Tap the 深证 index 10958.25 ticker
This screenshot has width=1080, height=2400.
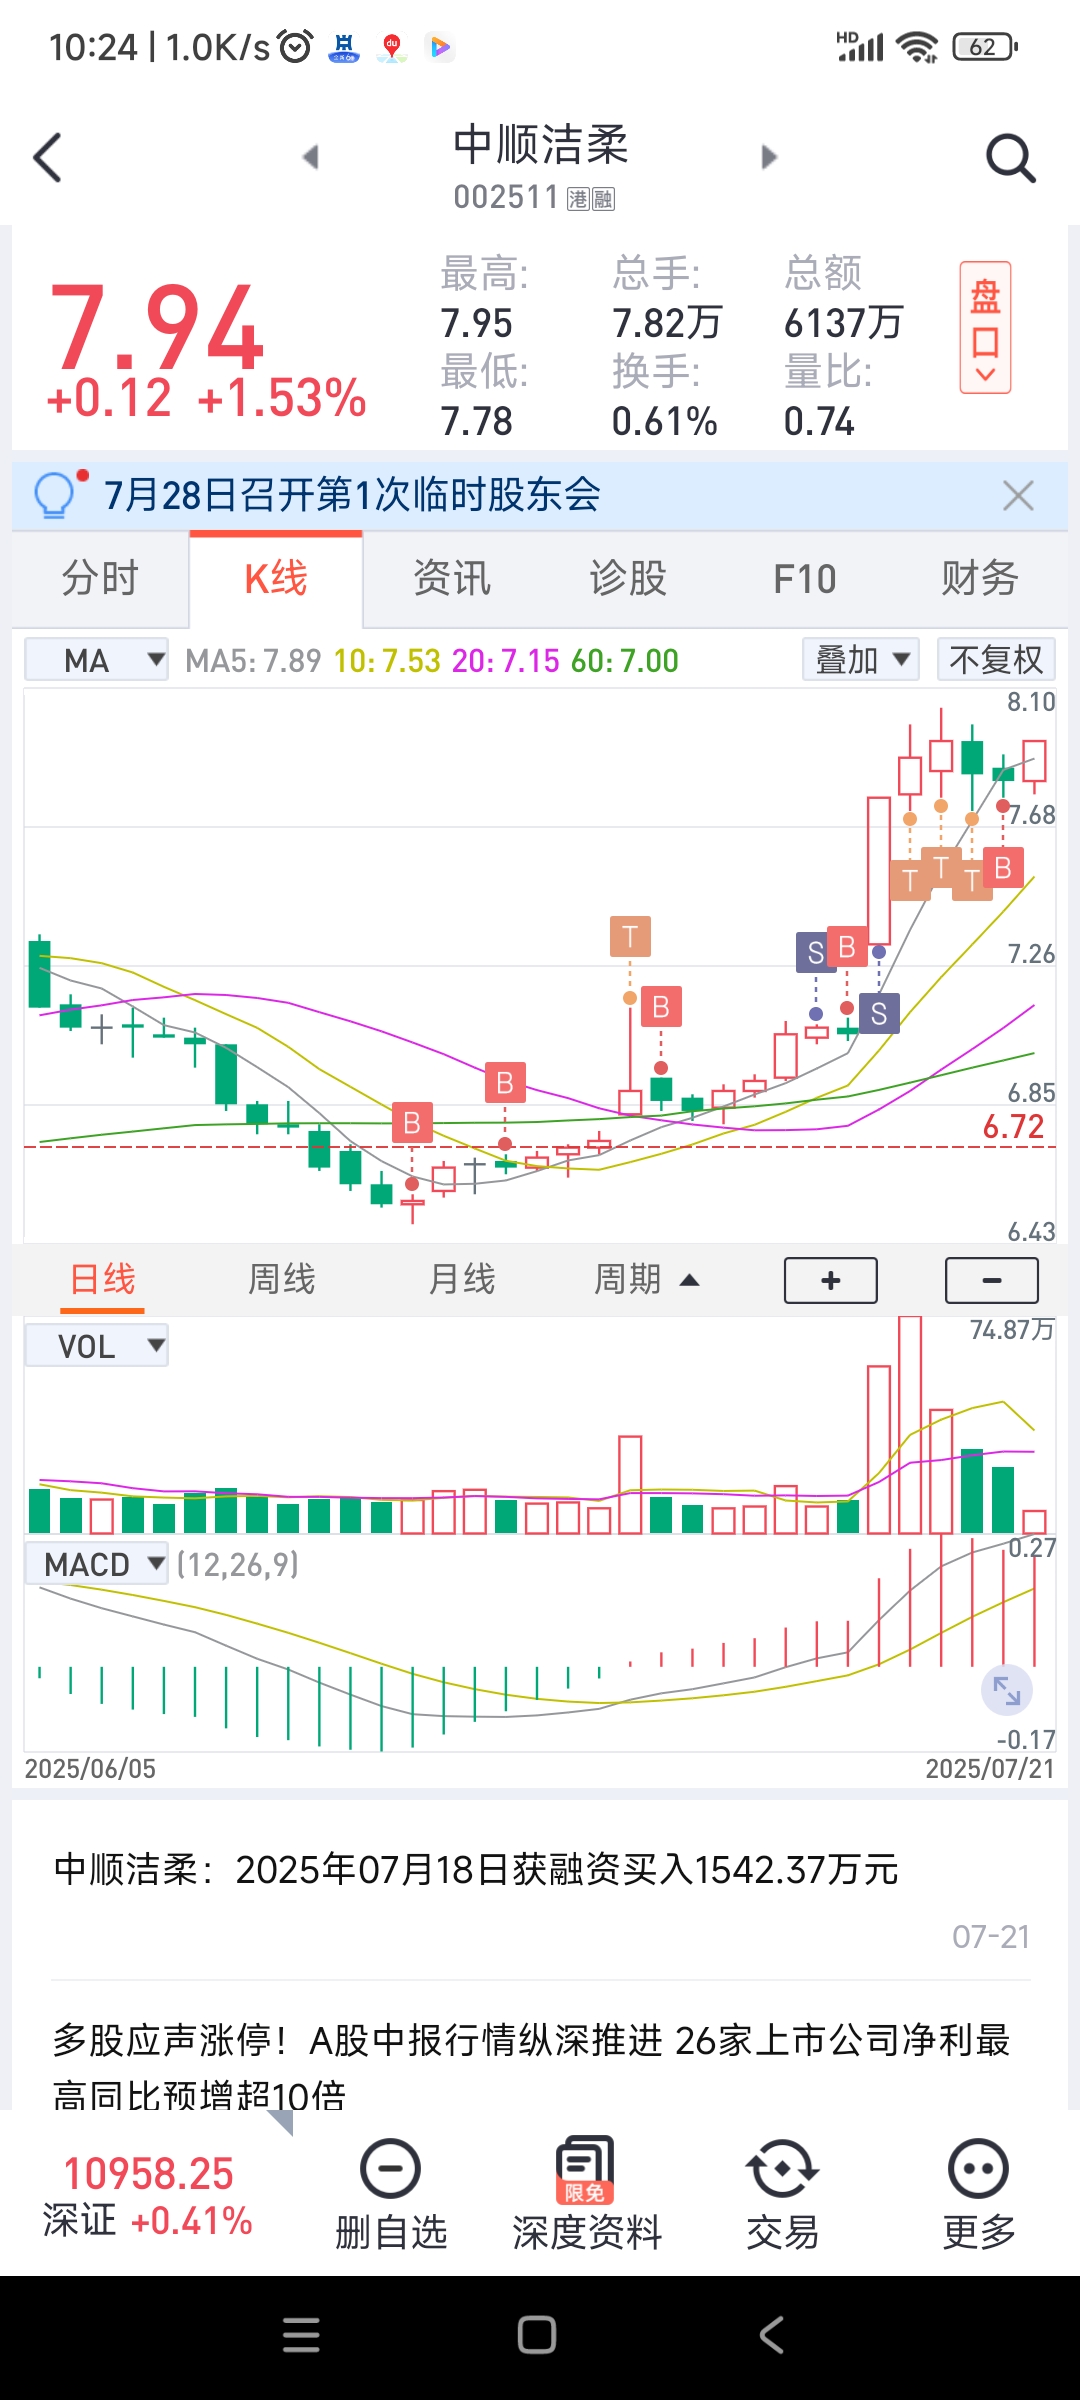pos(148,2196)
